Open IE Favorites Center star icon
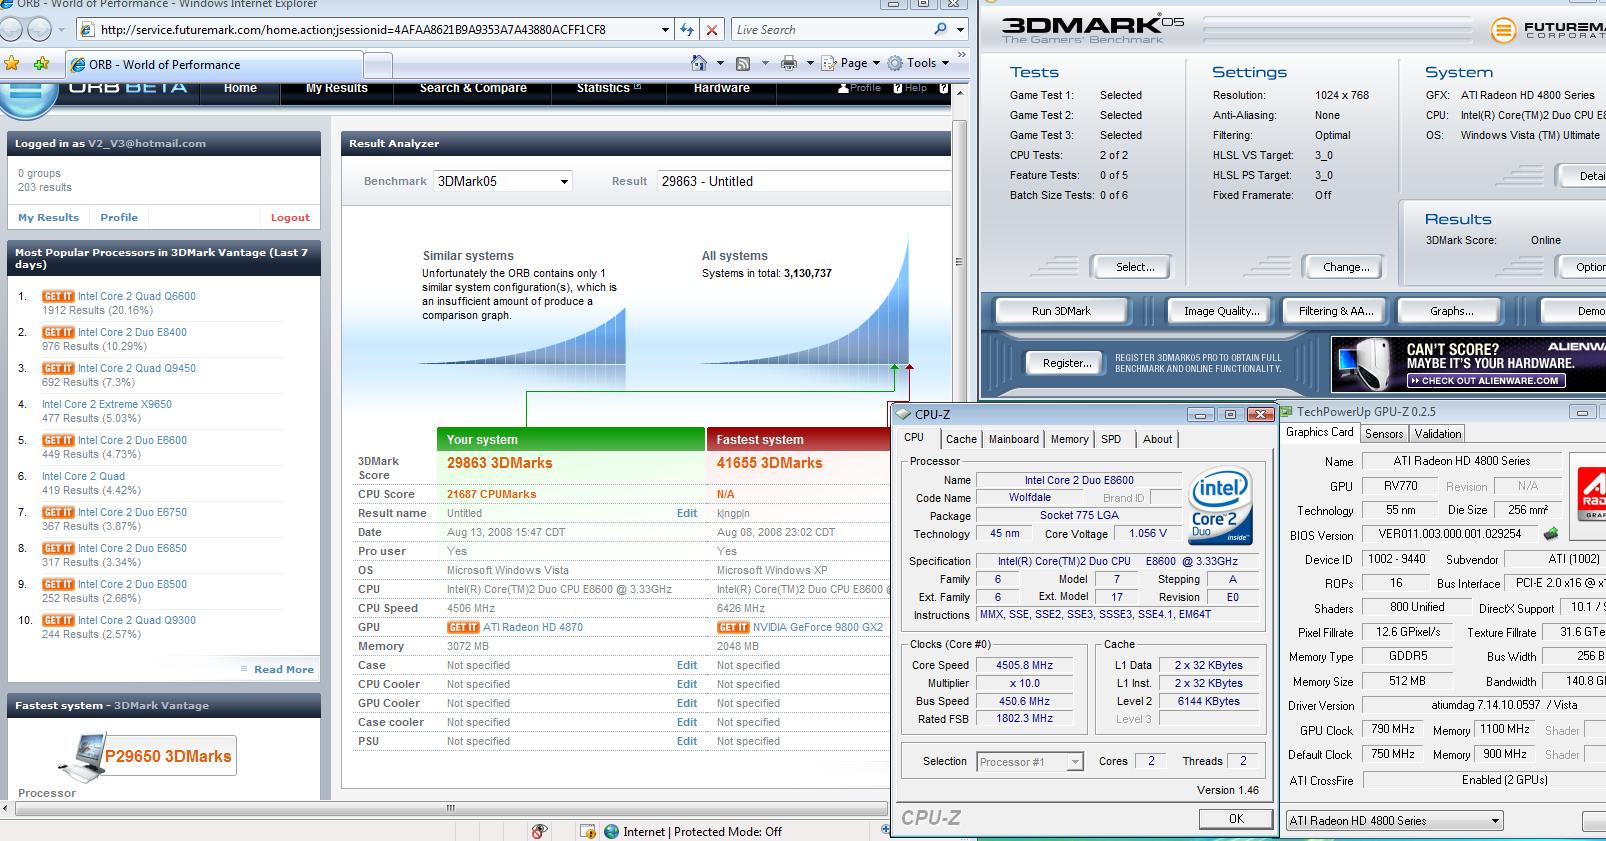Image resolution: width=1606 pixels, height=841 pixels. (12, 63)
